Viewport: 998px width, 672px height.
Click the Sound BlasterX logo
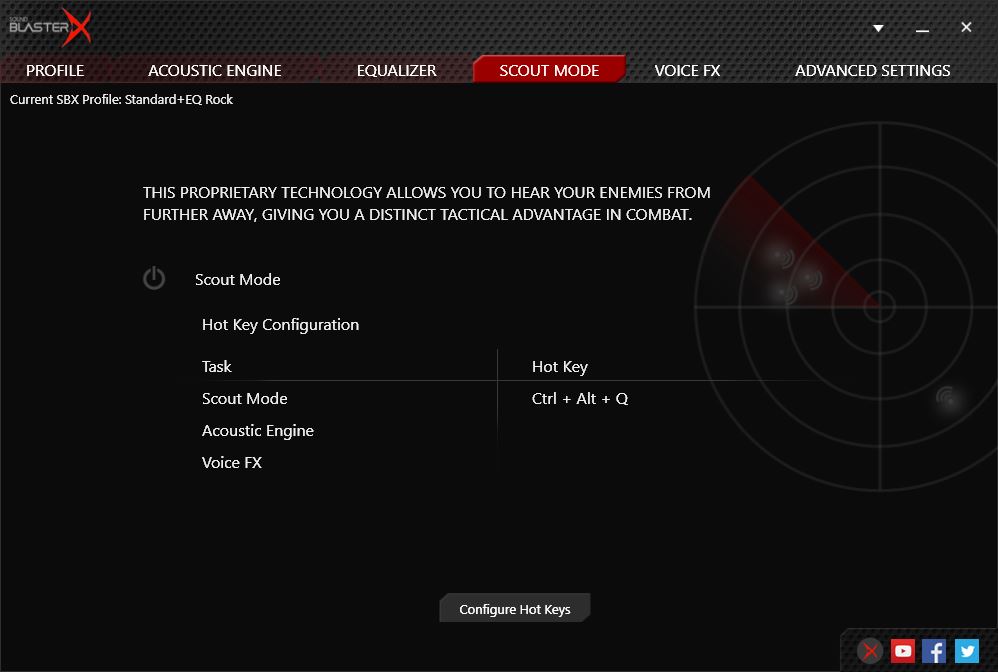[x=50, y=27]
